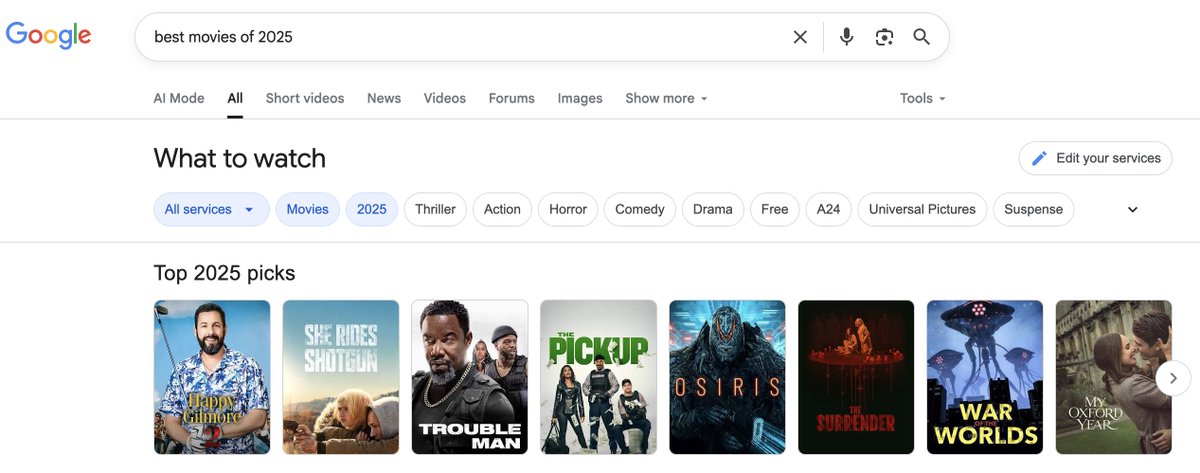Image resolution: width=1200 pixels, height=473 pixels.
Task: Click the Google logo
Action: (48, 36)
